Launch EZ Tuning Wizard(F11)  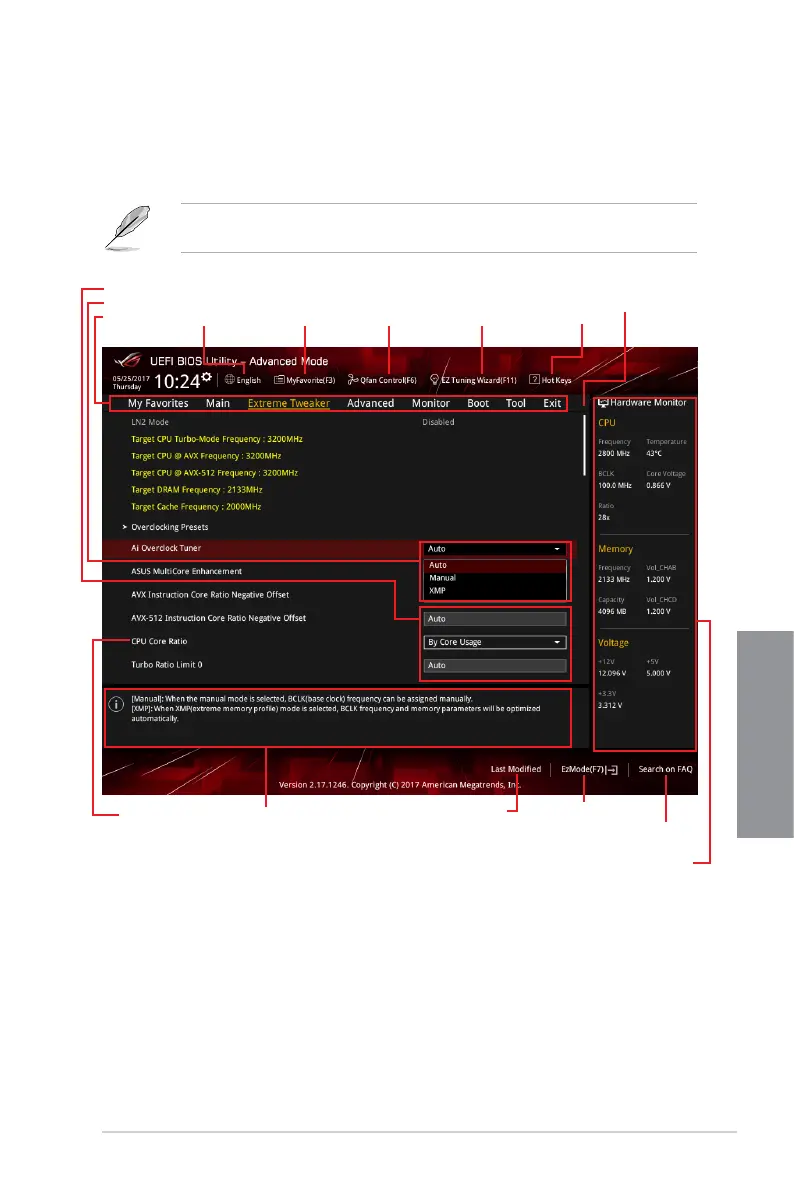(x=474, y=380)
